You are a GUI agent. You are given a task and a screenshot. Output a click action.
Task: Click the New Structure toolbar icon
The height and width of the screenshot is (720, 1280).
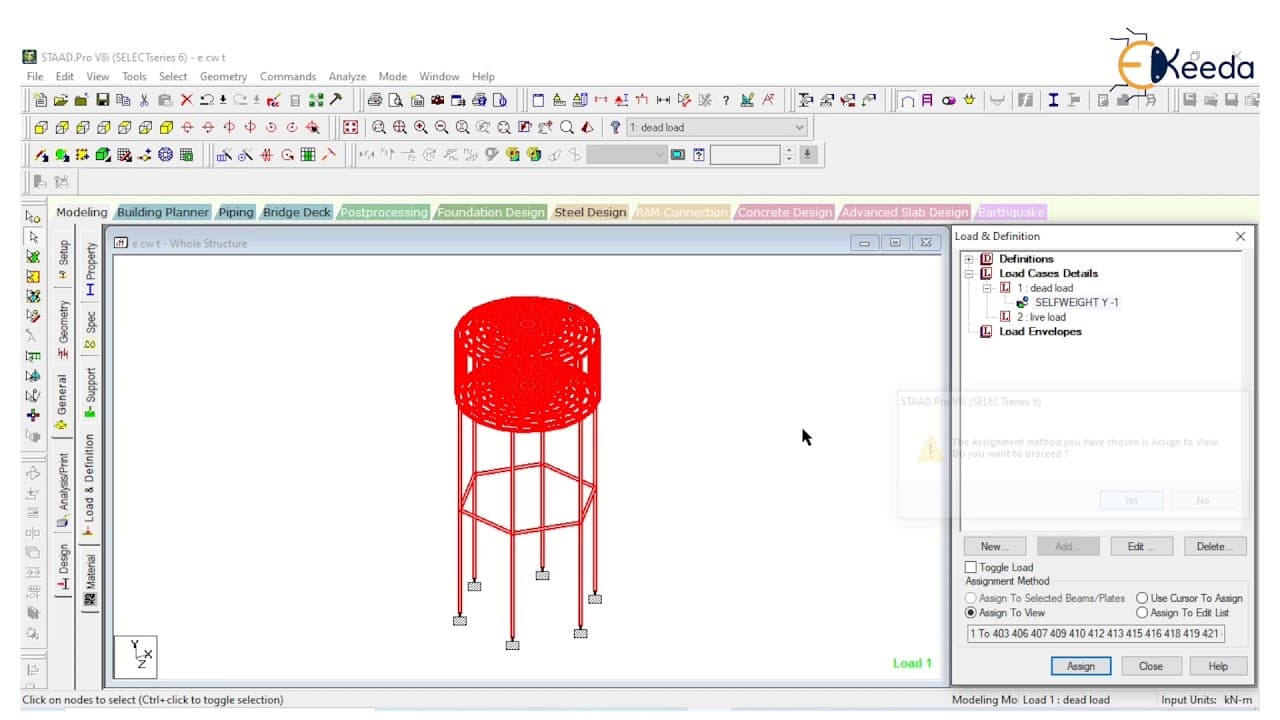tap(40, 100)
